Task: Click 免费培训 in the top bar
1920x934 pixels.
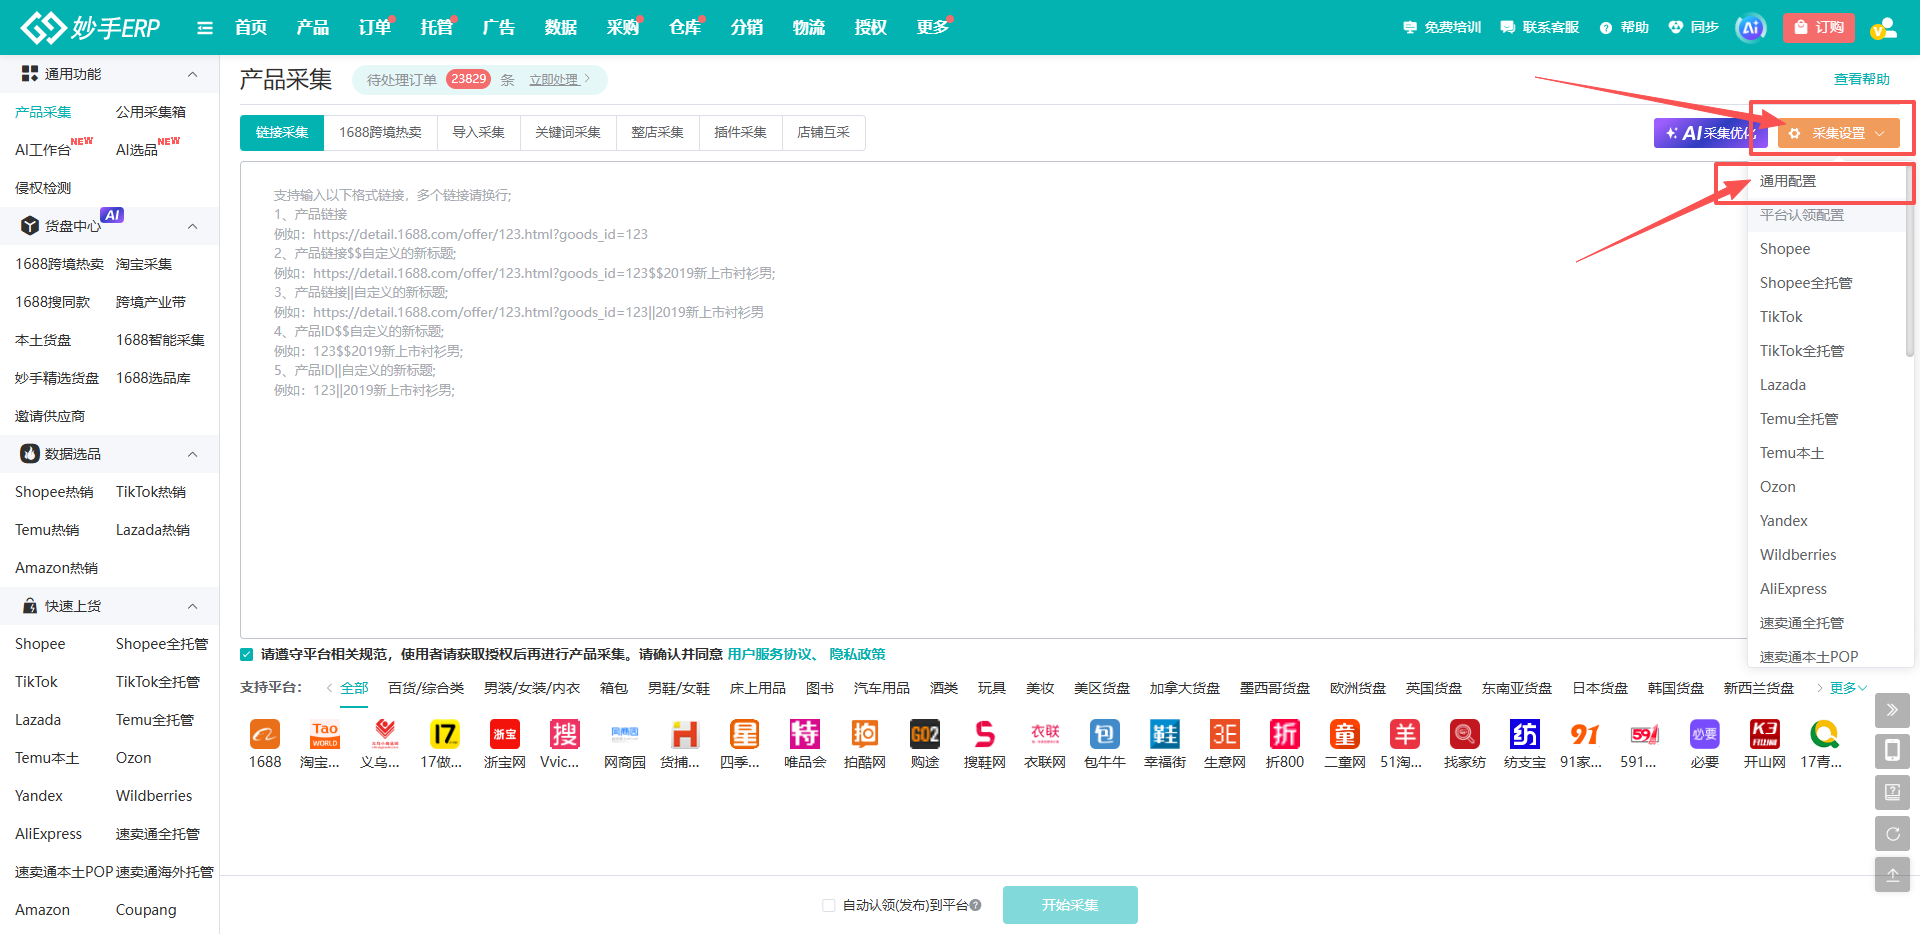Action: 1442,27
